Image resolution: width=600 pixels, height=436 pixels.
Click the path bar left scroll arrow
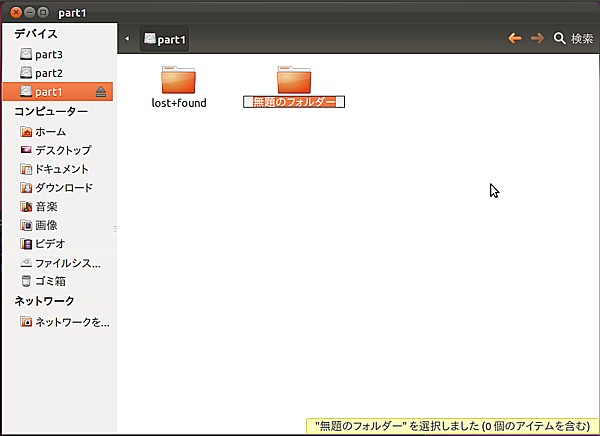(x=127, y=39)
